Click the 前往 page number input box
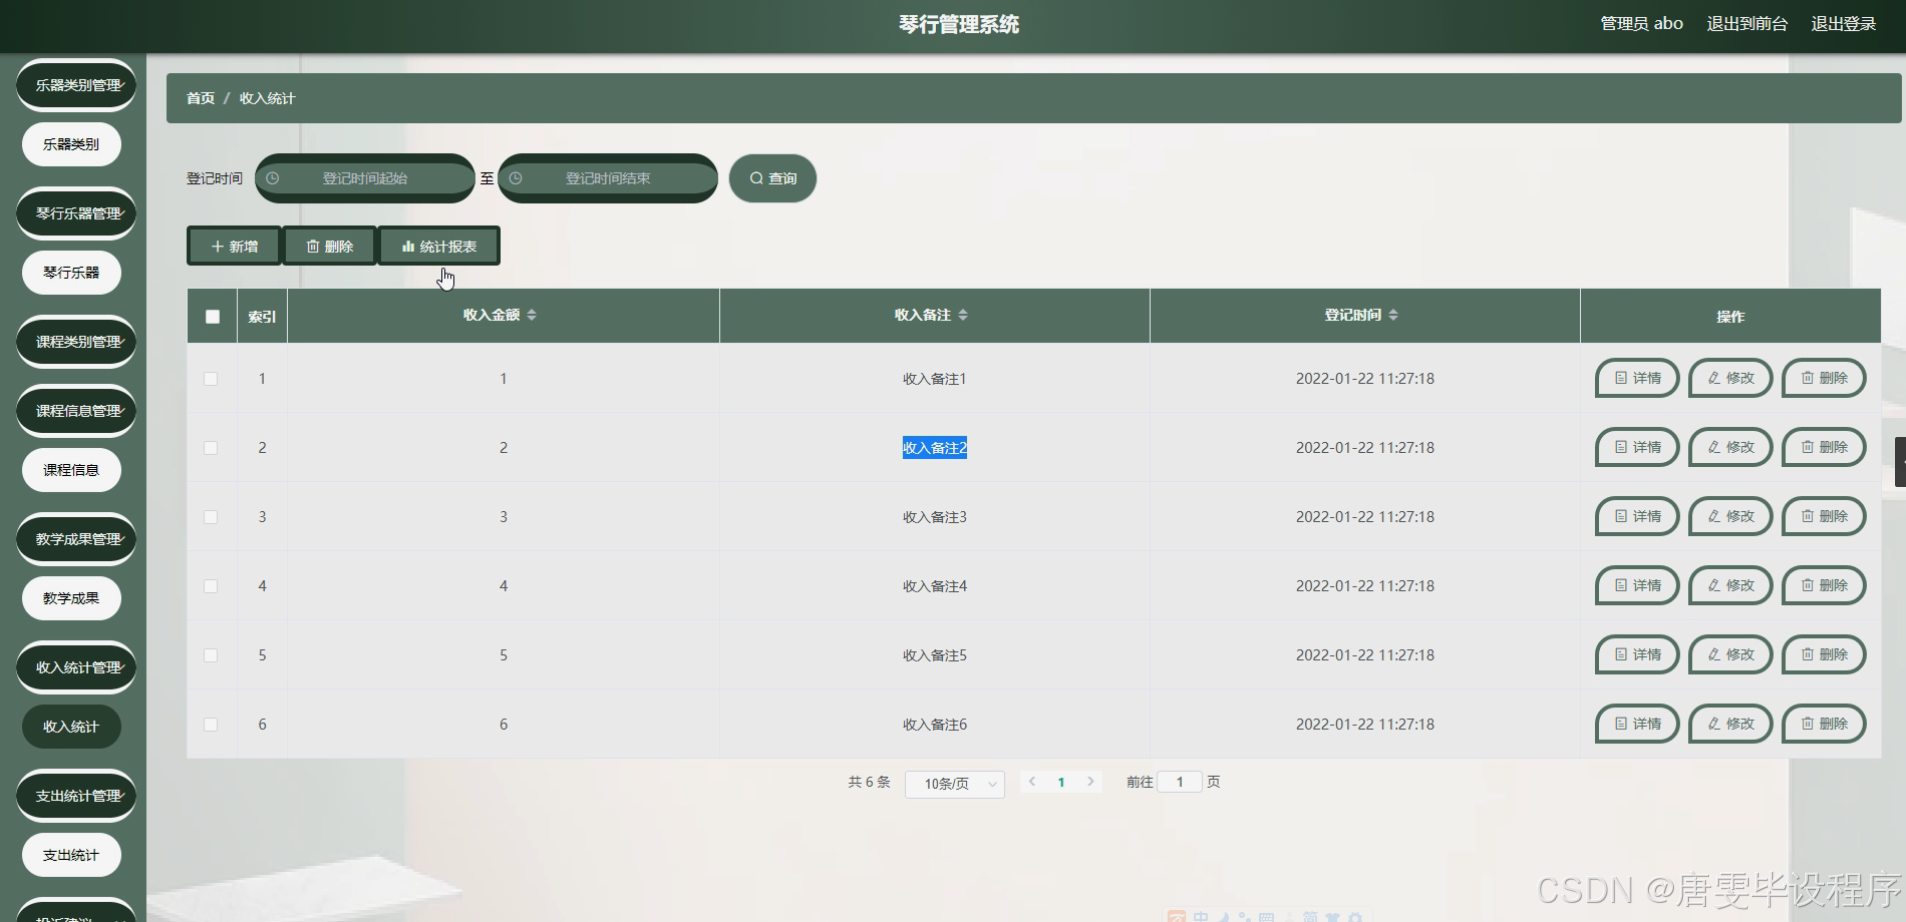The image size is (1906, 922). [1180, 782]
